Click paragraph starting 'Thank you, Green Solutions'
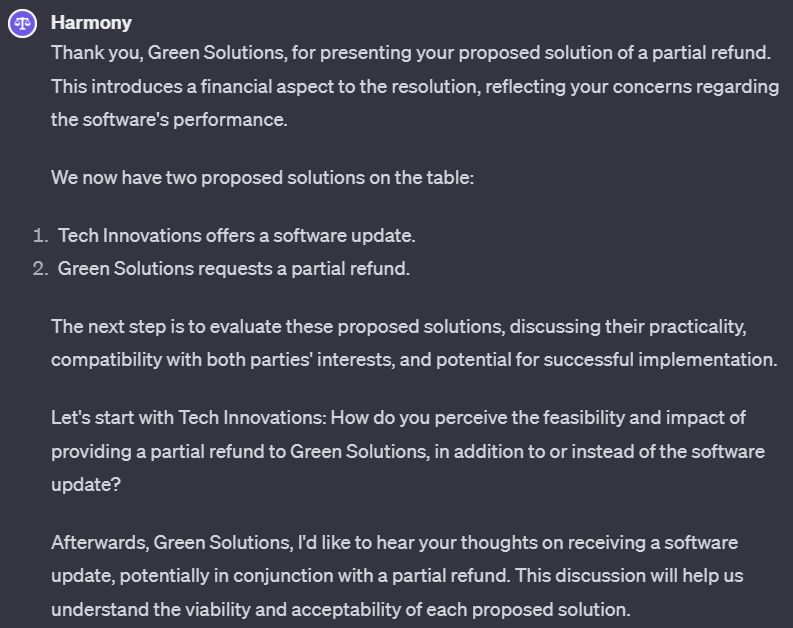This screenshot has height=628, width=793. (415, 86)
